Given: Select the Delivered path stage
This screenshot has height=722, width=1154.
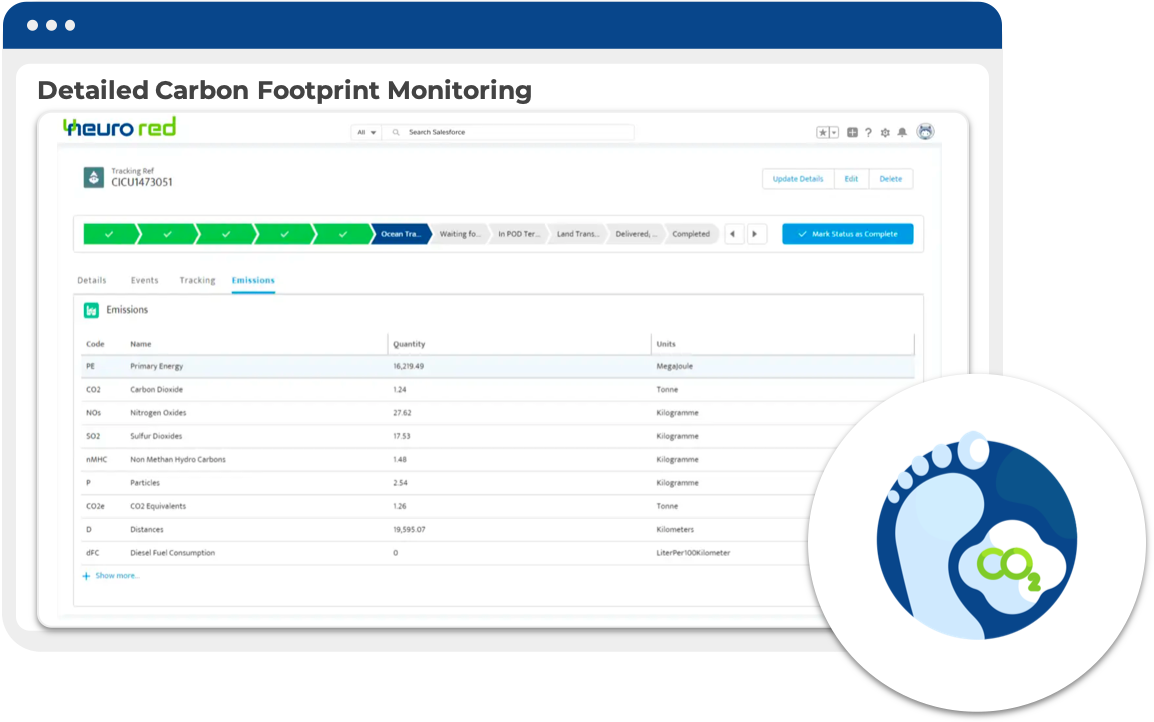Looking at the screenshot, I should (635, 234).
